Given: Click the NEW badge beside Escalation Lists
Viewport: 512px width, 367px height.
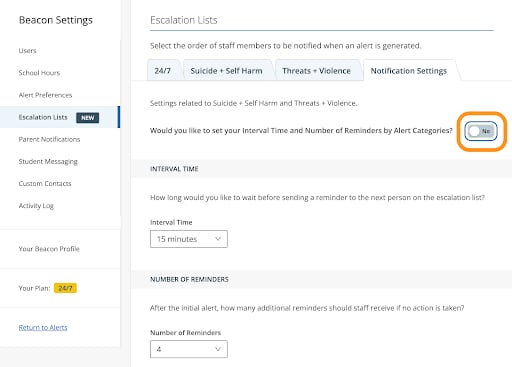Looking at the screenshot, I should pos(87,118).
